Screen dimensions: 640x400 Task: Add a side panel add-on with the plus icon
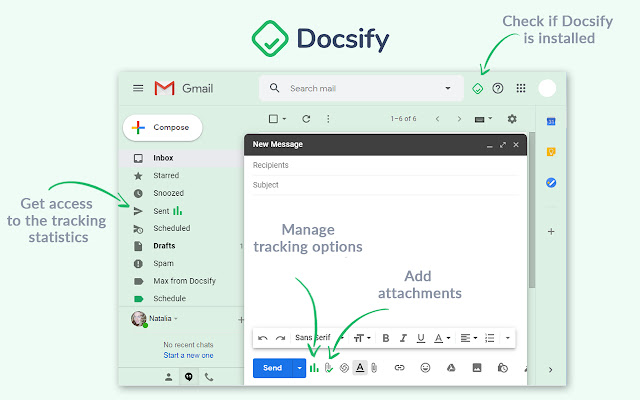click(551, 231)
